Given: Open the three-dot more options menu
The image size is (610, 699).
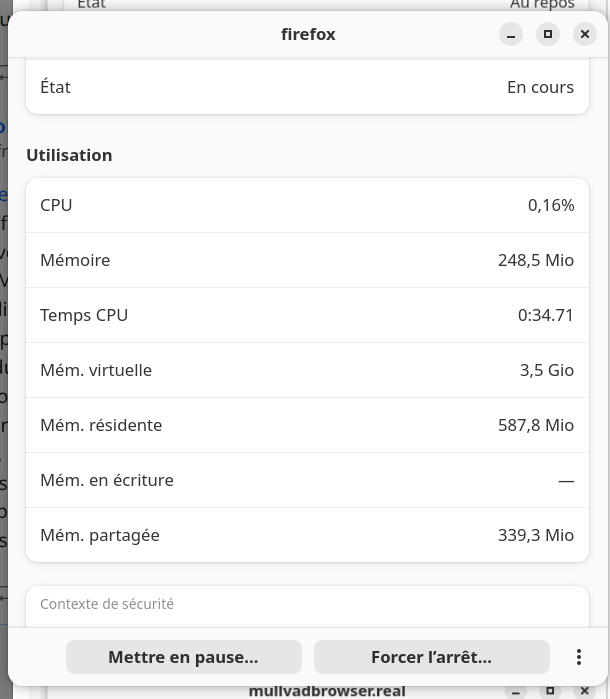Looking at the screenshot, I should 578,657.
